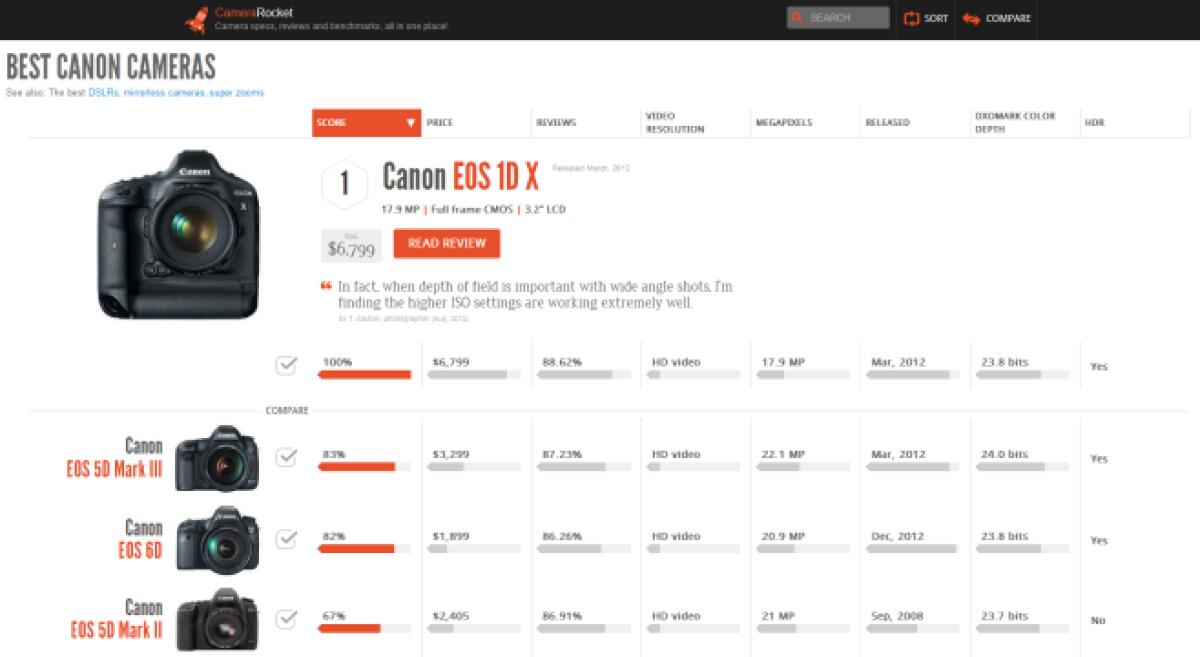Tick compare checkbox for EOS 5D Mark III
Screen dimensions: 1200x657
coord(286,457)
